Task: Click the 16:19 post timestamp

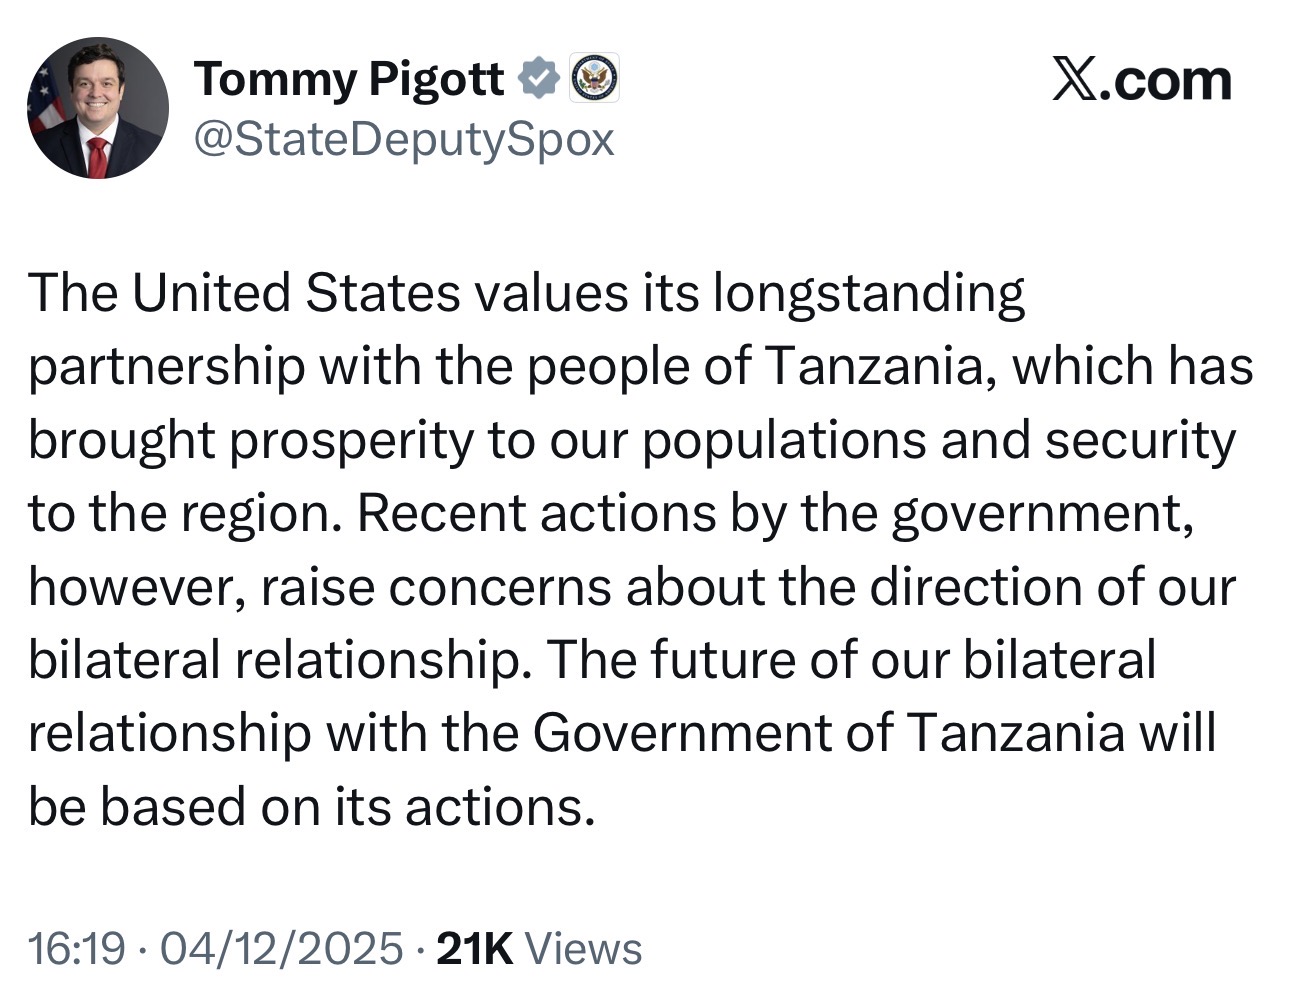Action: click(x=76, y=947)
